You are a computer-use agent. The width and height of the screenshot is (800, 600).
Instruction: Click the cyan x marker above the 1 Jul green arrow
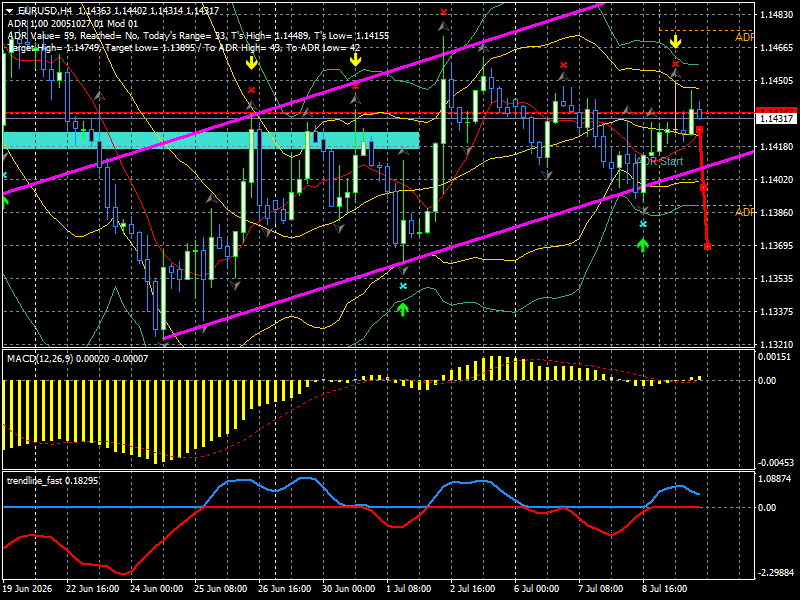[403, 286]
